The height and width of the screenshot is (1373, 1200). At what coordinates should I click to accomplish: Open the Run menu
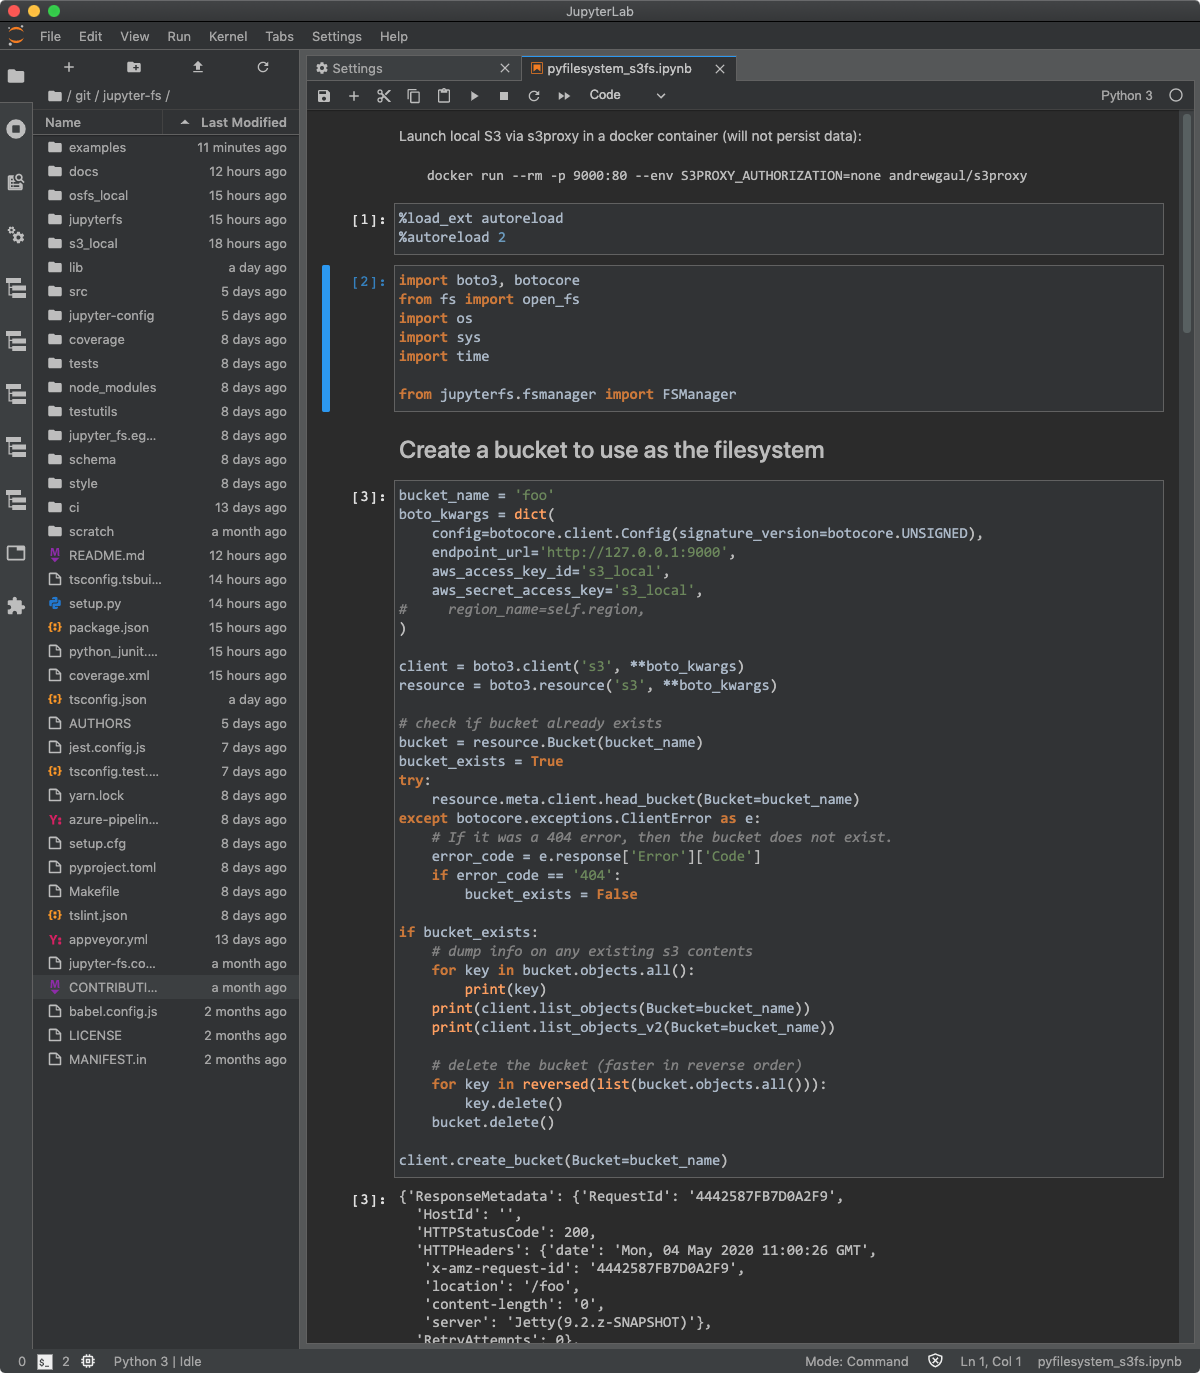(179, 36)
